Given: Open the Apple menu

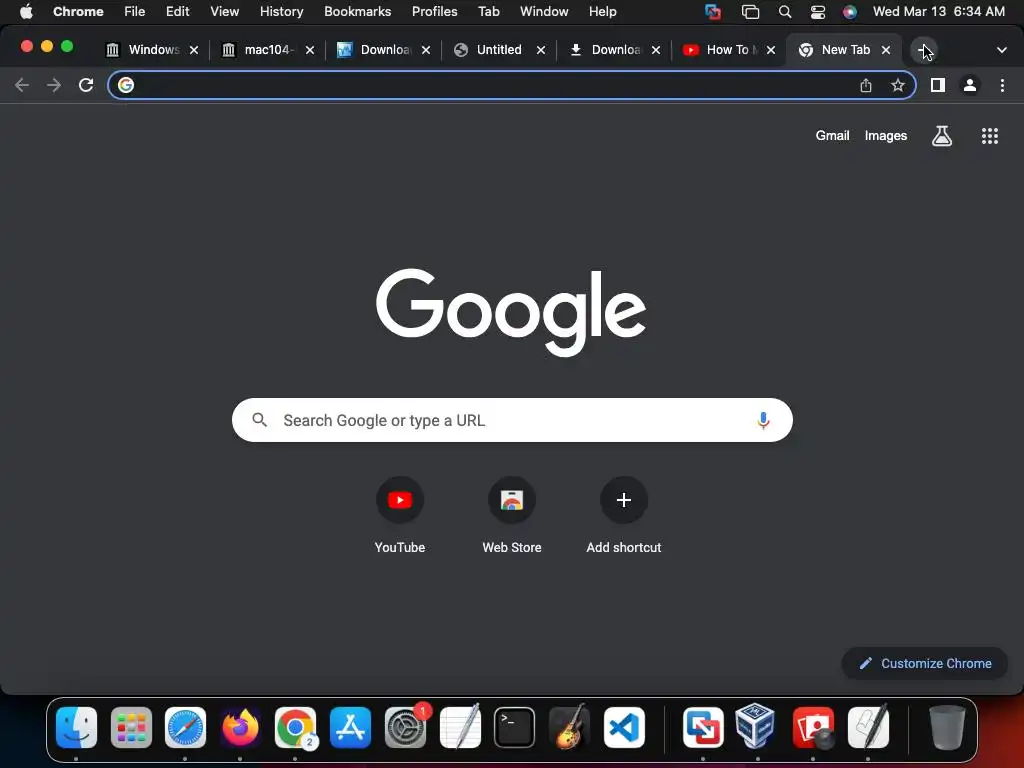Looking at the screenshot, I should click(x=26, y=12).
